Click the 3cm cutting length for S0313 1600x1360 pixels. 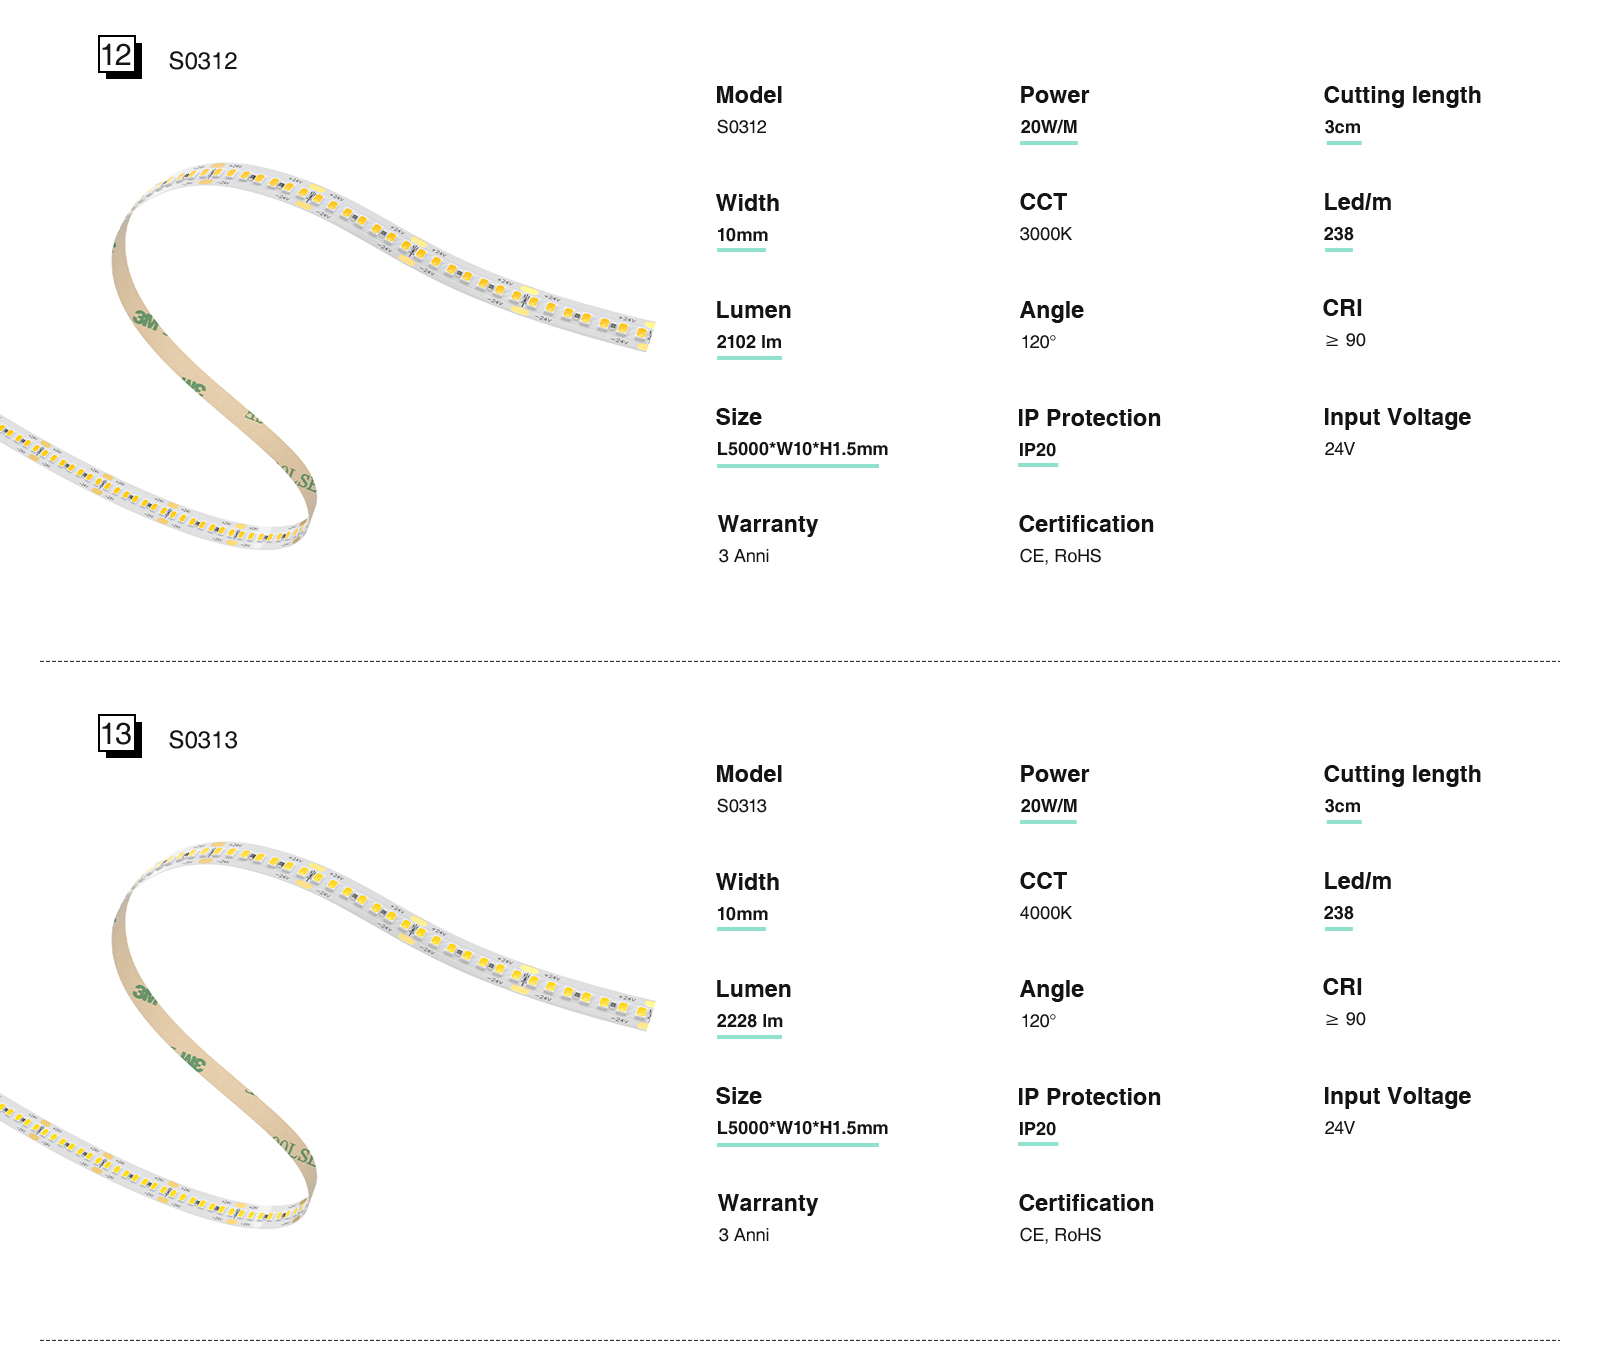pos(1342,806)
